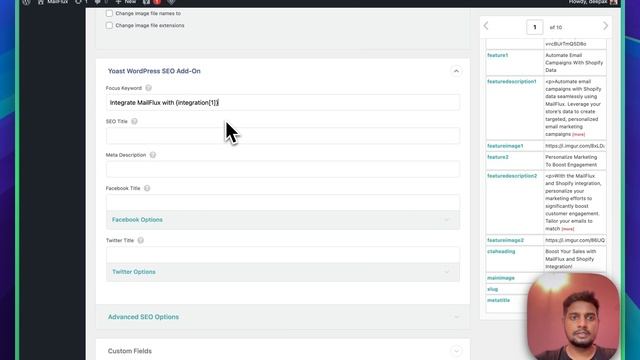
Task: Expand Facebook Options
Action: (283, 220)
